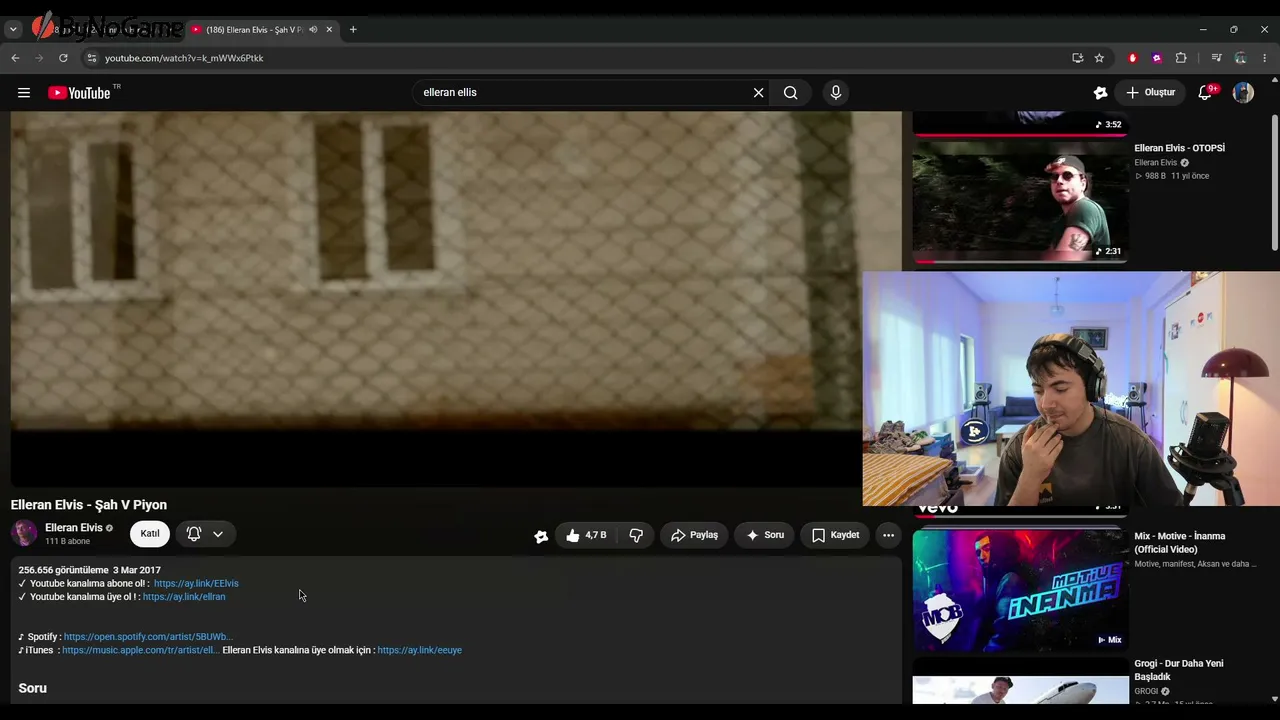Click the 111 B abone subscriber count
This screenshot has height=720, width=1280.
click(67, 542)
